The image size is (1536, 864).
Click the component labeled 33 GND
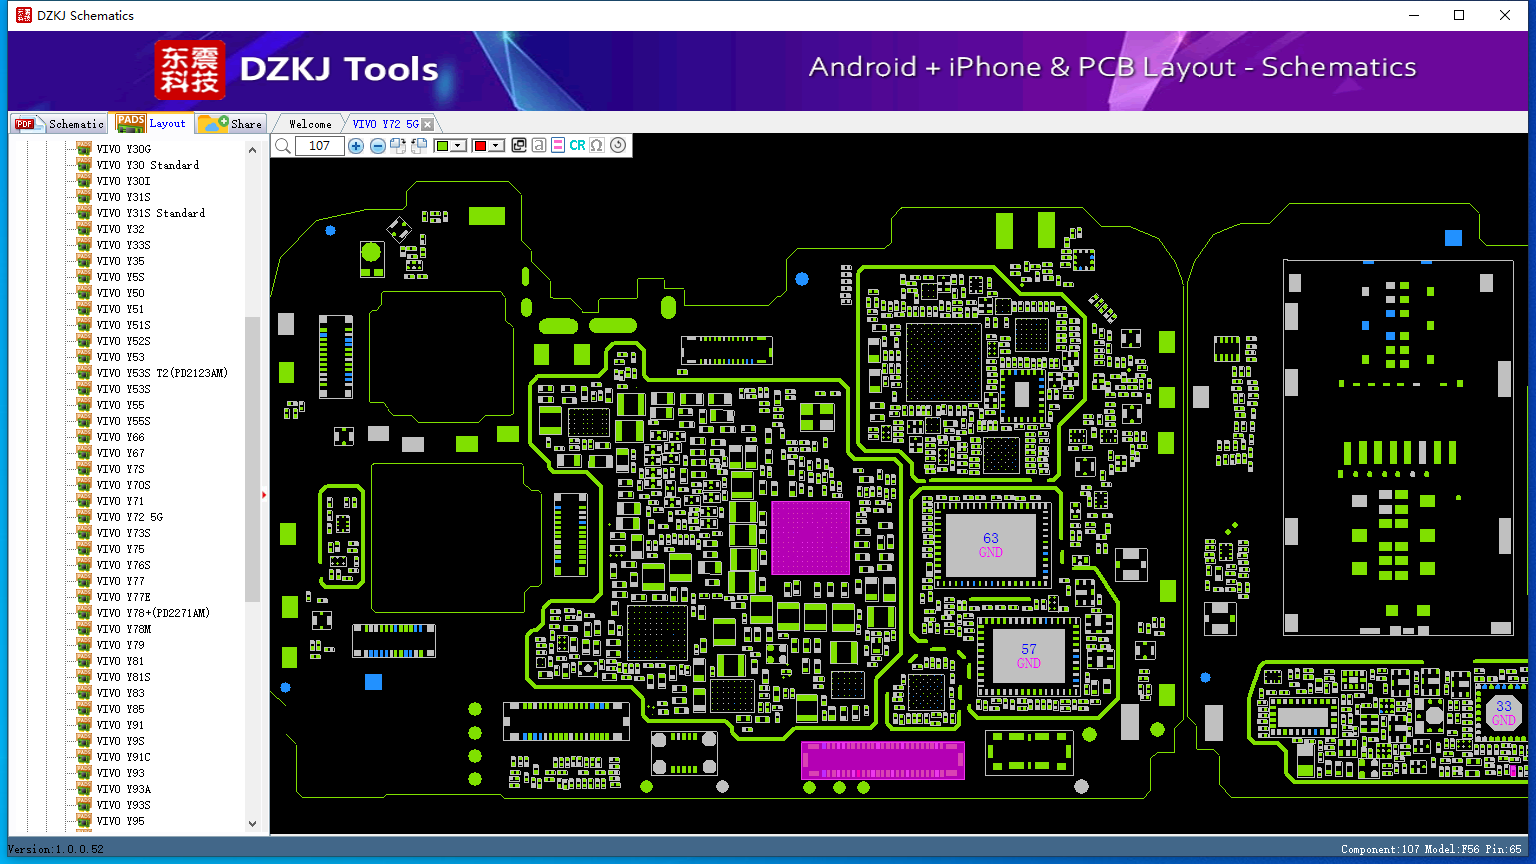point(1503,712)
